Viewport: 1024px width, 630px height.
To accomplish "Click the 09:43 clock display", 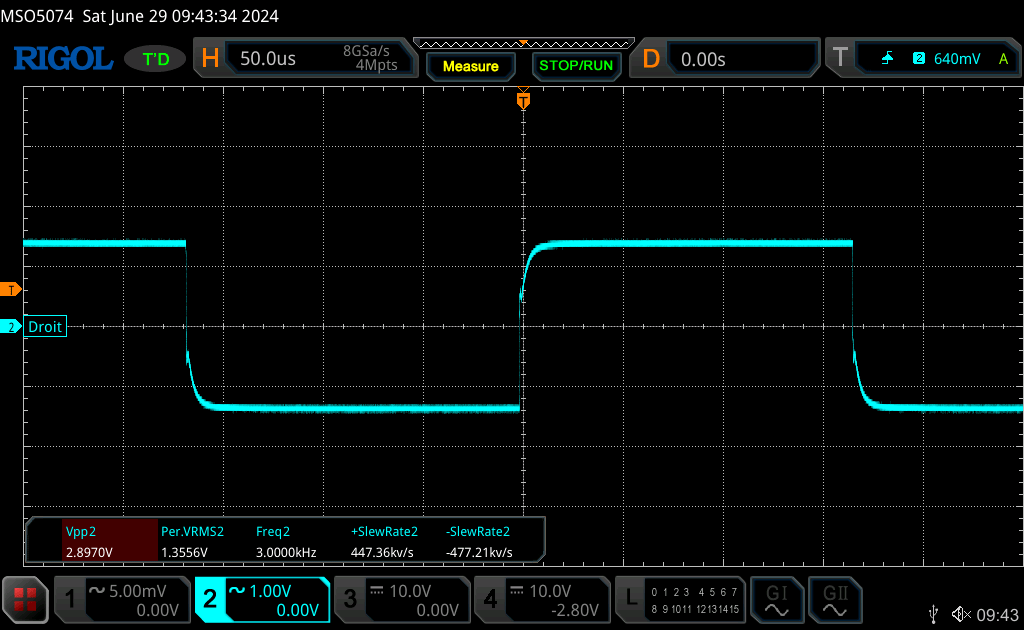I will (x=997, y=614).
